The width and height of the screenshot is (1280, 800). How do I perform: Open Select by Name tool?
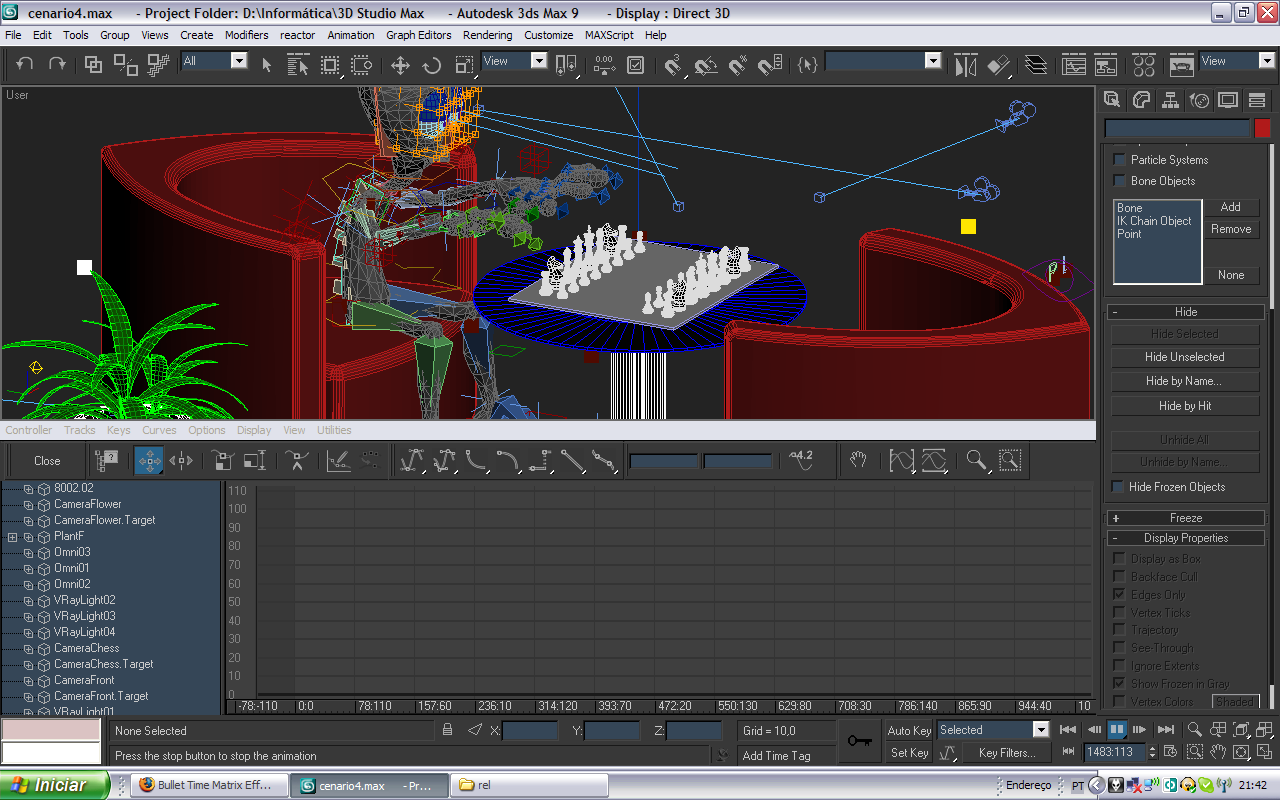[298, 65]
